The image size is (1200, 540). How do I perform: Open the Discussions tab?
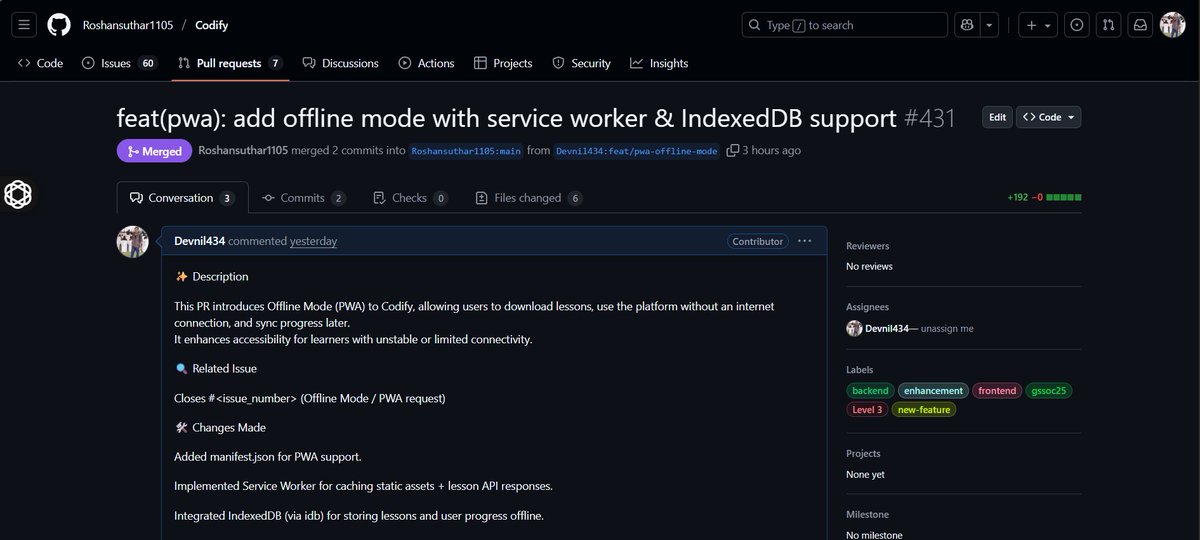click(x=340, y=63)
